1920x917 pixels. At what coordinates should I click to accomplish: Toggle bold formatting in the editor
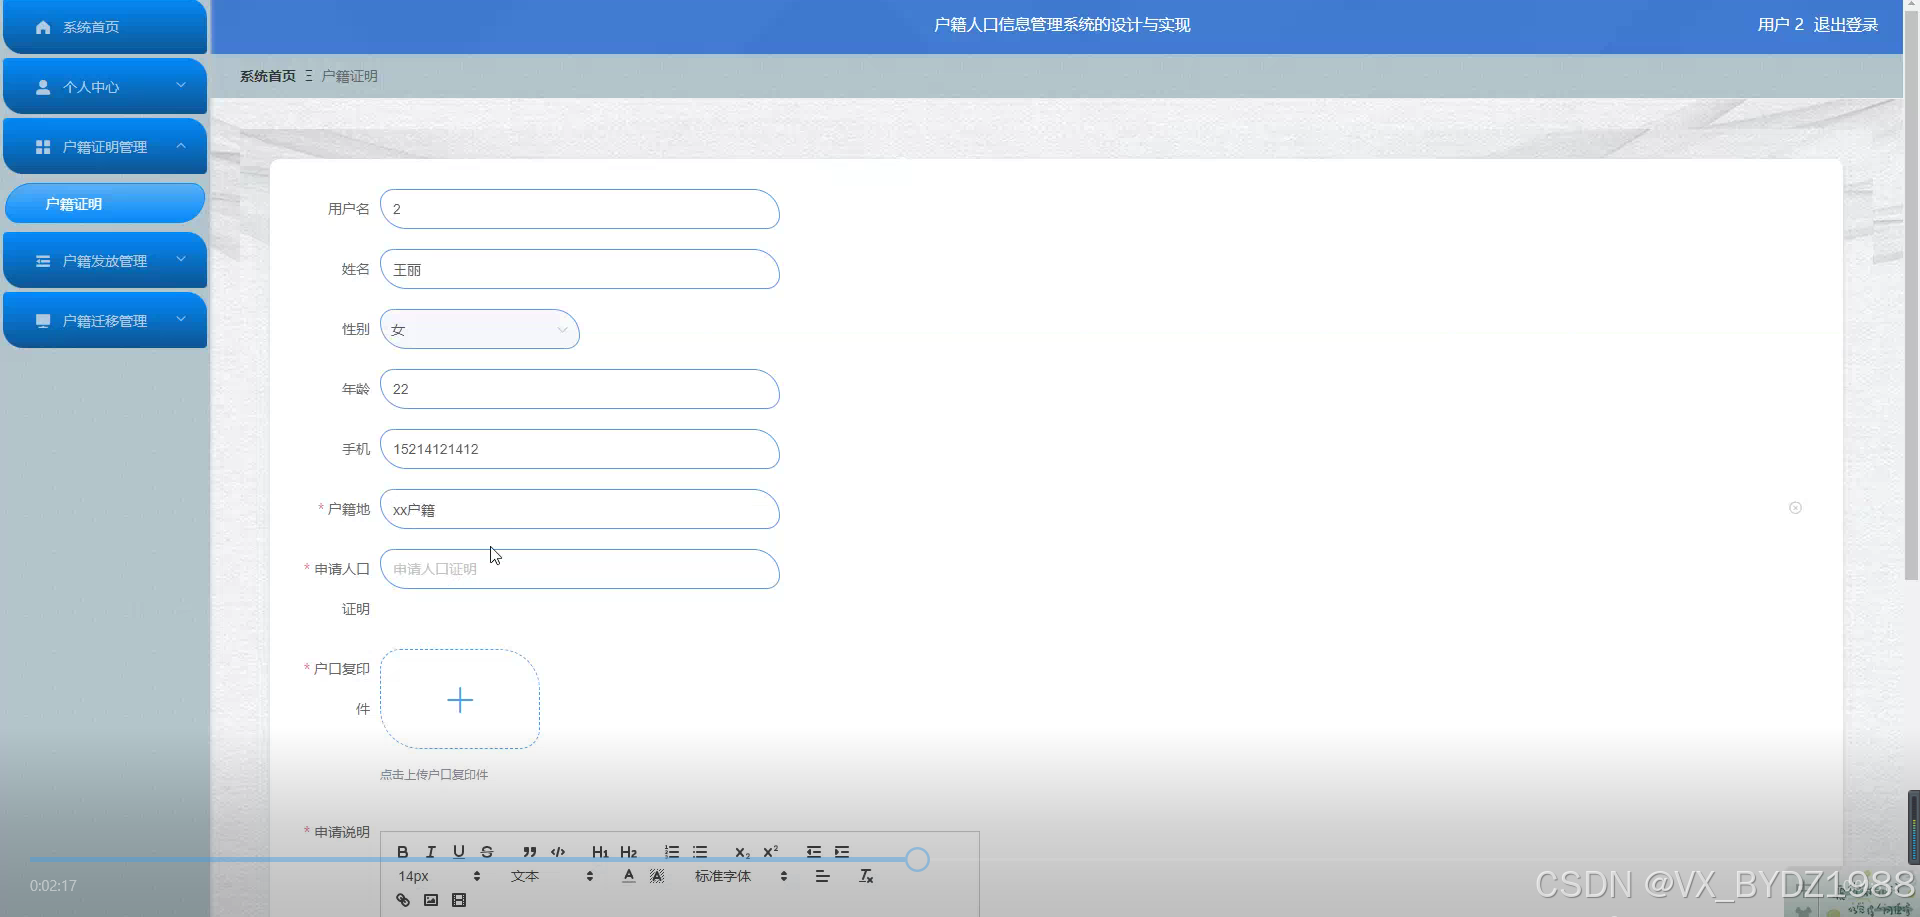pyautogui.click(x=402, y=852)
